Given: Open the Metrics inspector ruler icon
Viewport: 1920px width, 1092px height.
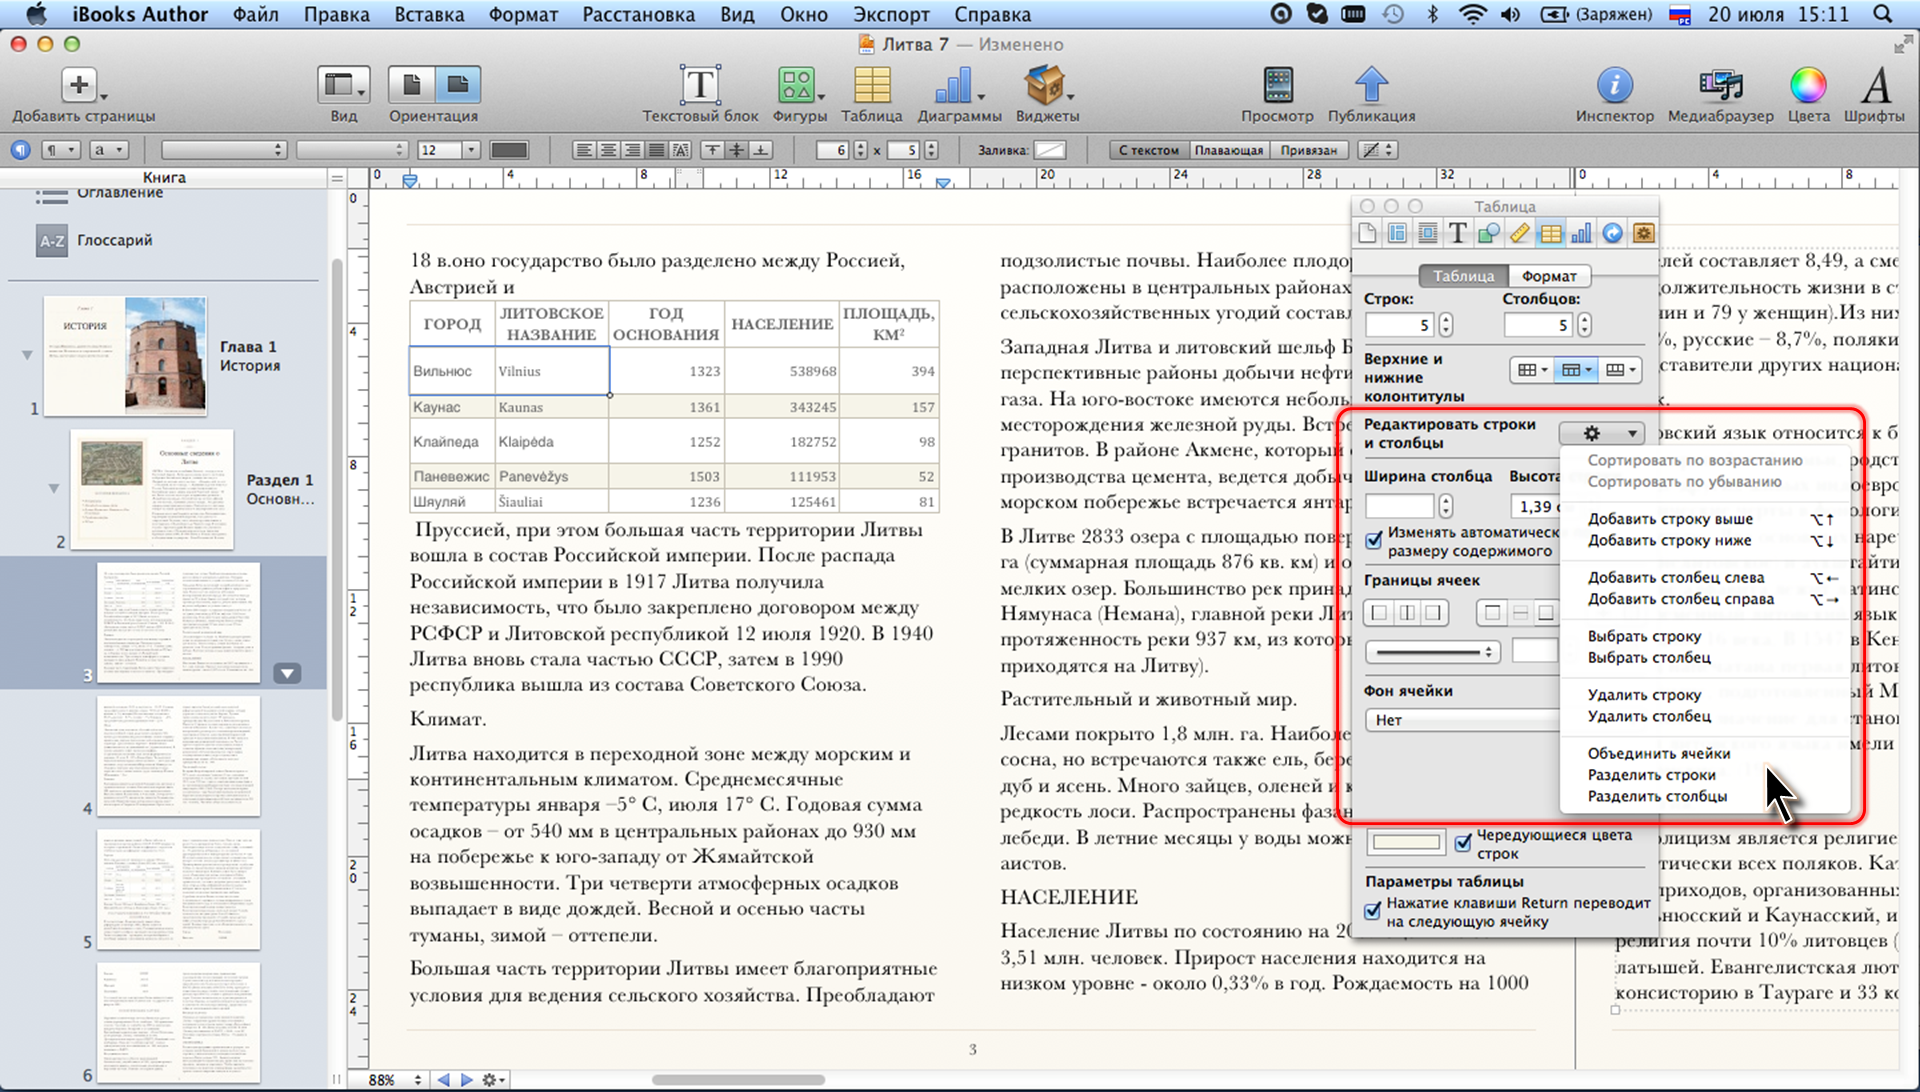Looking at the screenshot, I should click(1519, 233).
